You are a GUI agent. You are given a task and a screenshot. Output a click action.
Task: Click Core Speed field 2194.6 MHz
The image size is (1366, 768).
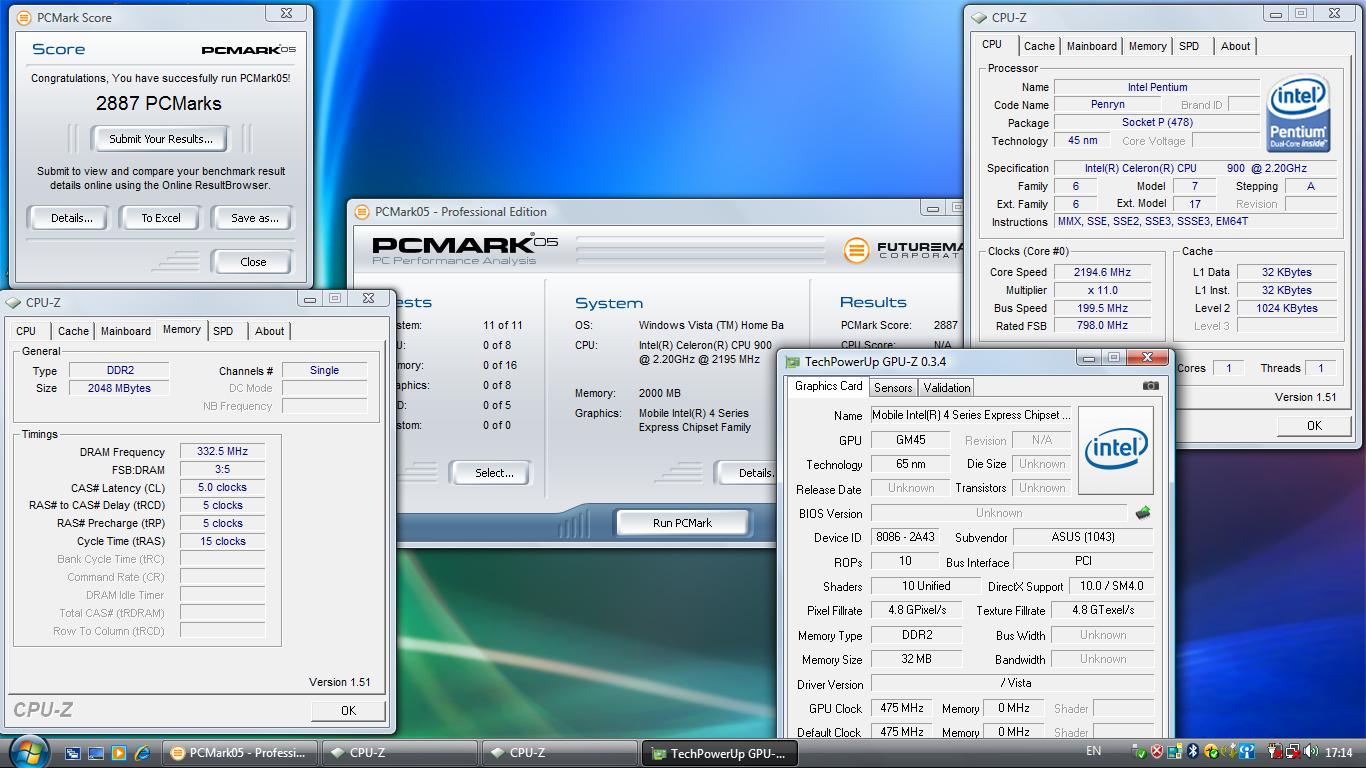tap(1103, 272)
